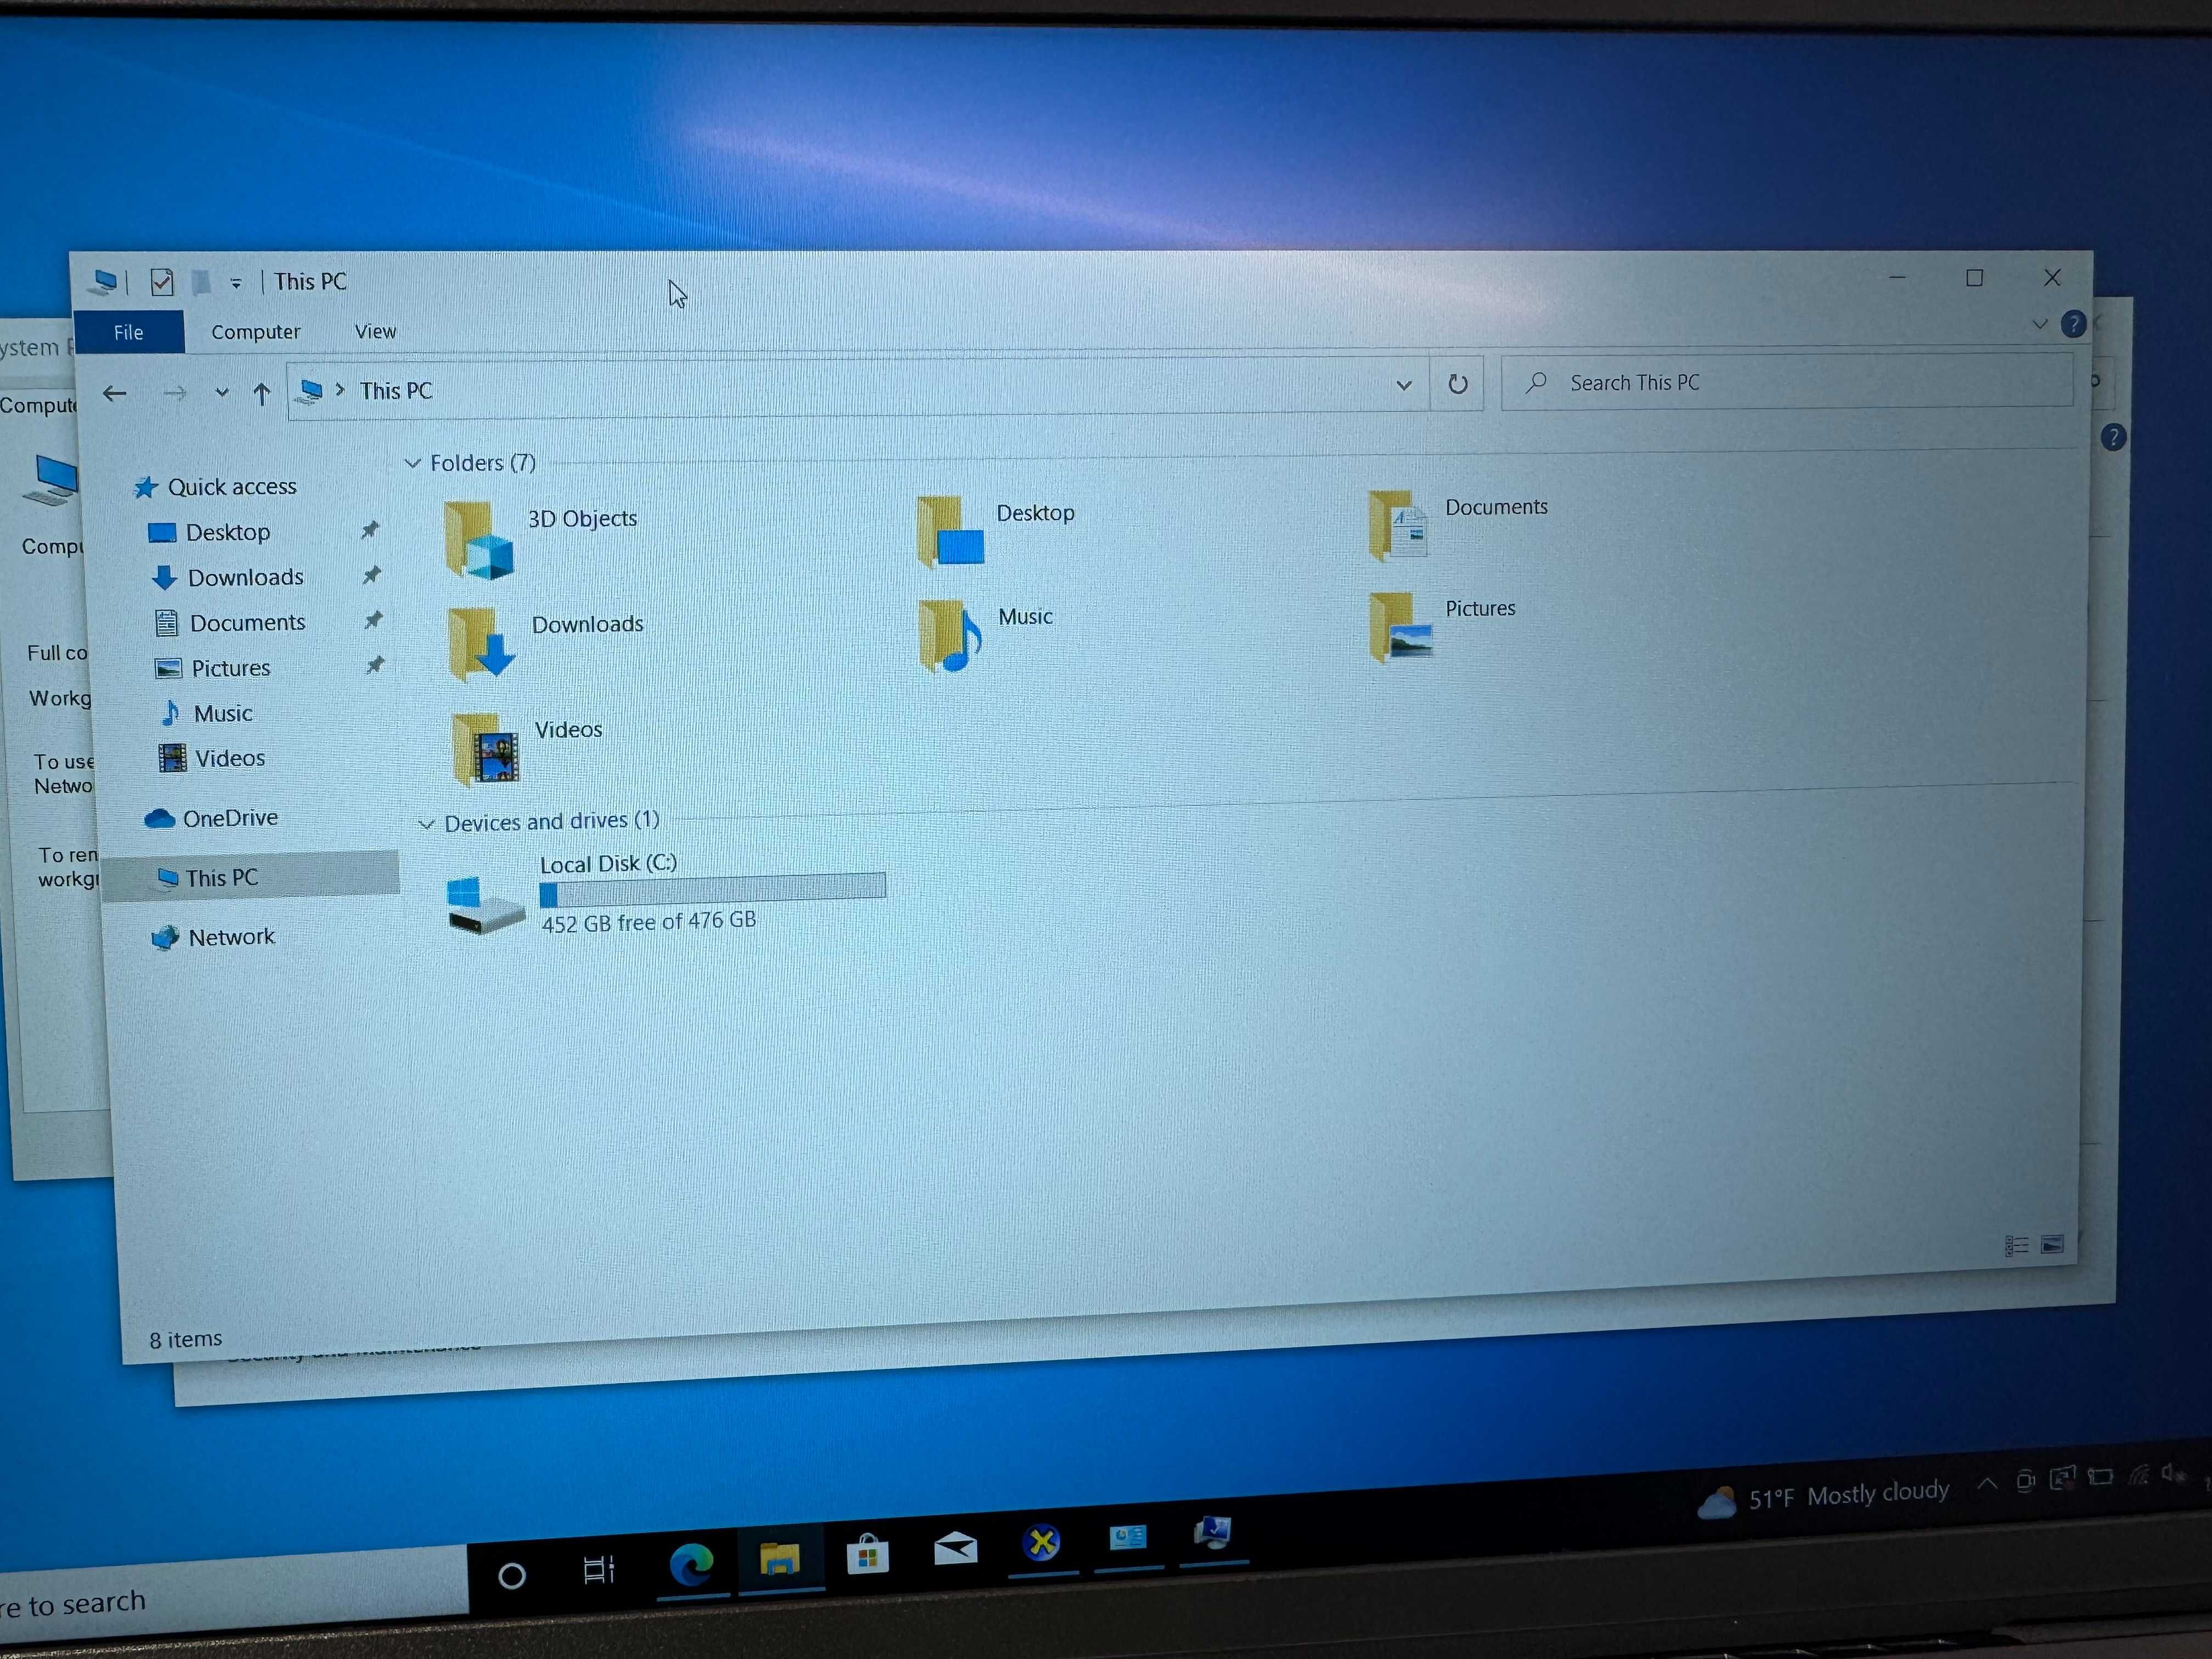Screen dimensions: 2212x1659
Task: Collapse the Devices and drives (1) group
Action: coord(426,824)
